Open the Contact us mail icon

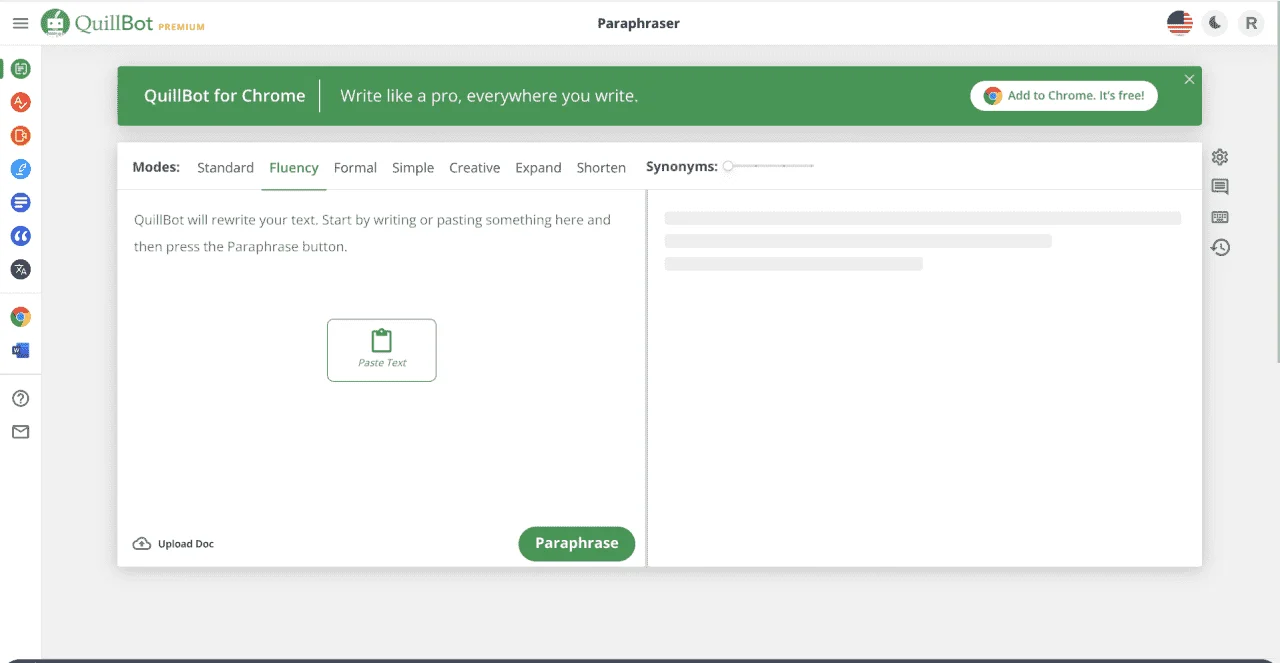(x=20, y=432)
